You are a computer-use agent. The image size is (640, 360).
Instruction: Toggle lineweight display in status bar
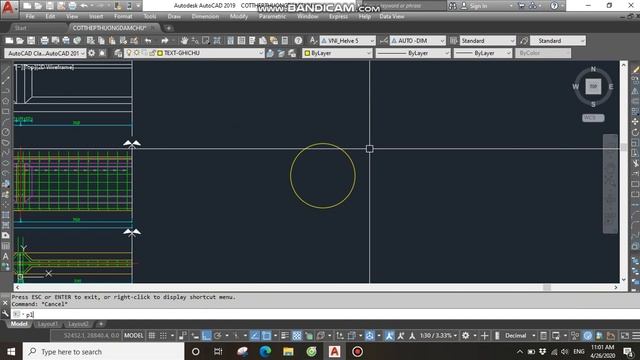point(285,336)
